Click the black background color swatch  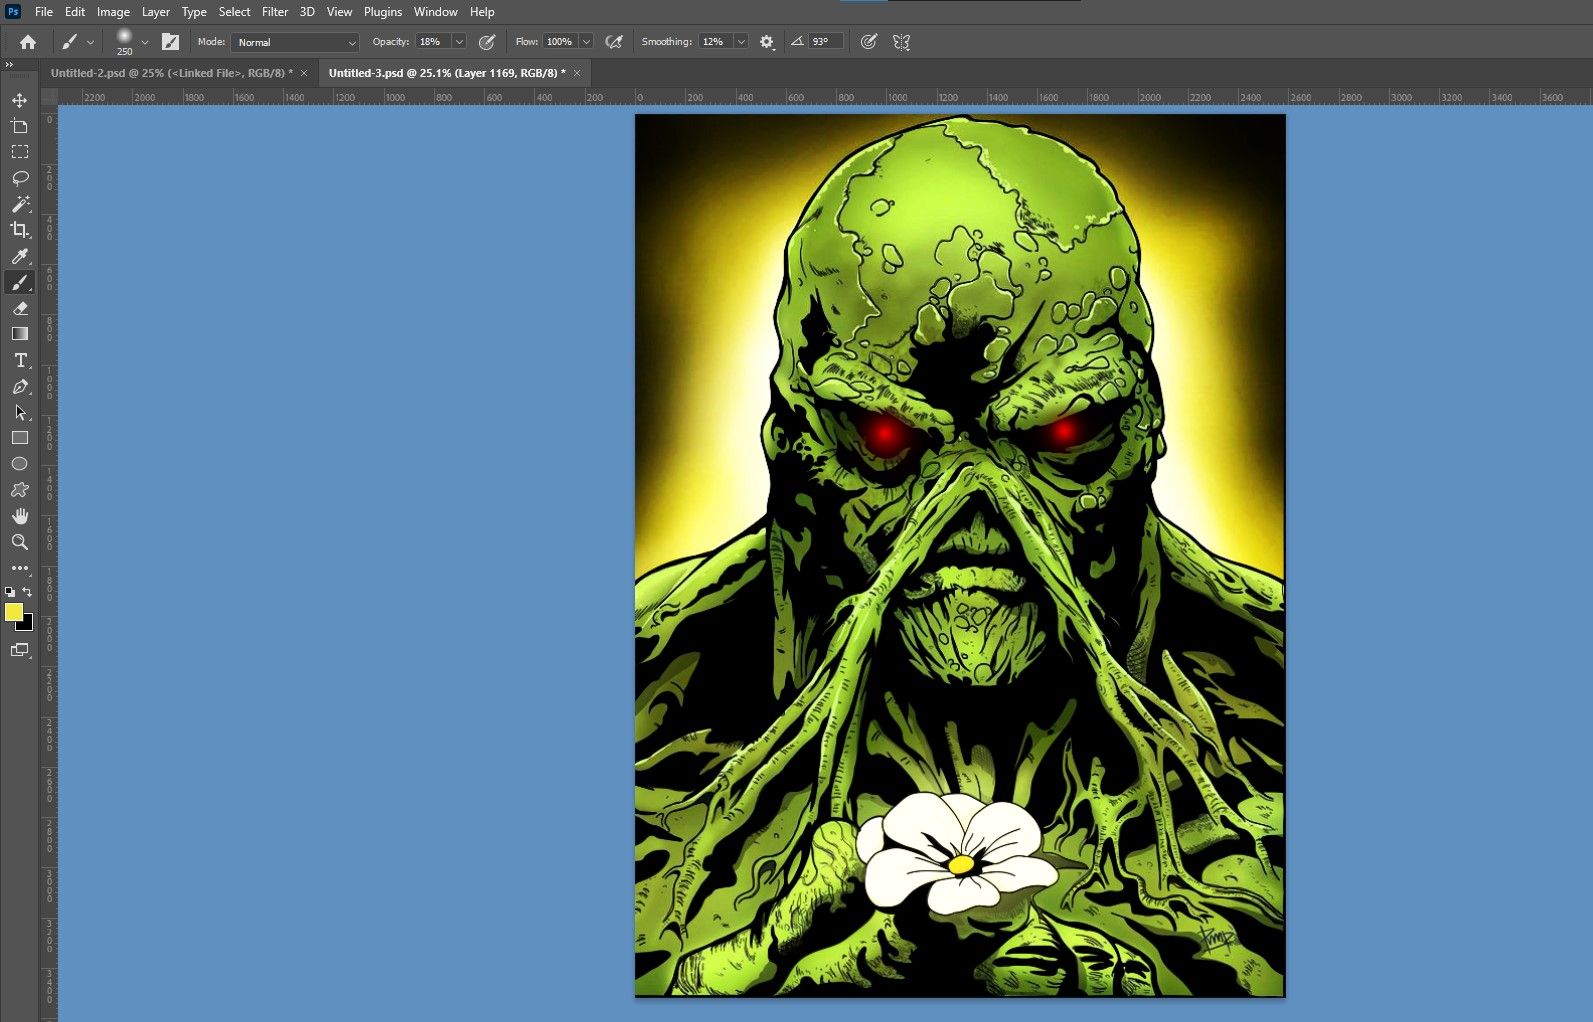coord(28,625)
